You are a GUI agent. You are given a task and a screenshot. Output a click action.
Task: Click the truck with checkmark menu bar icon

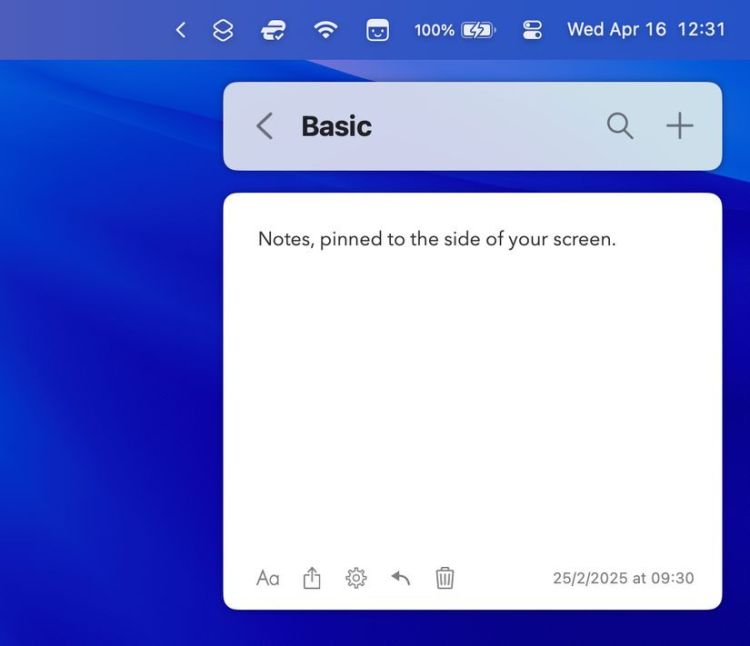coord(273,30)
